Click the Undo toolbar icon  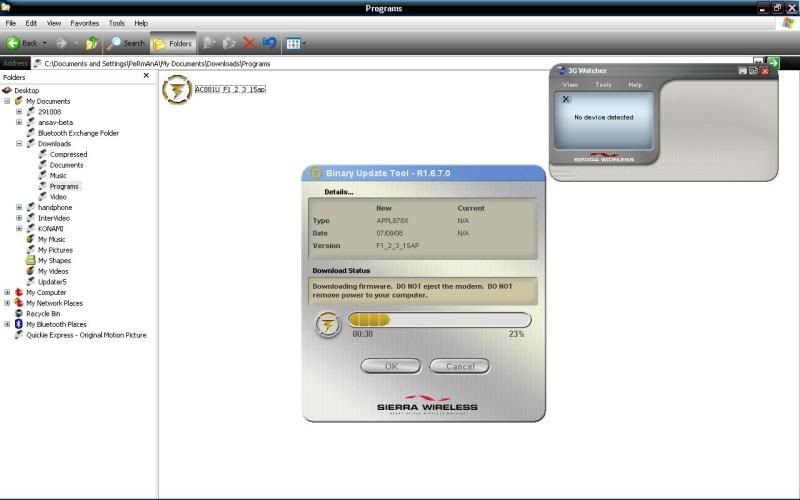coord(269,43)
